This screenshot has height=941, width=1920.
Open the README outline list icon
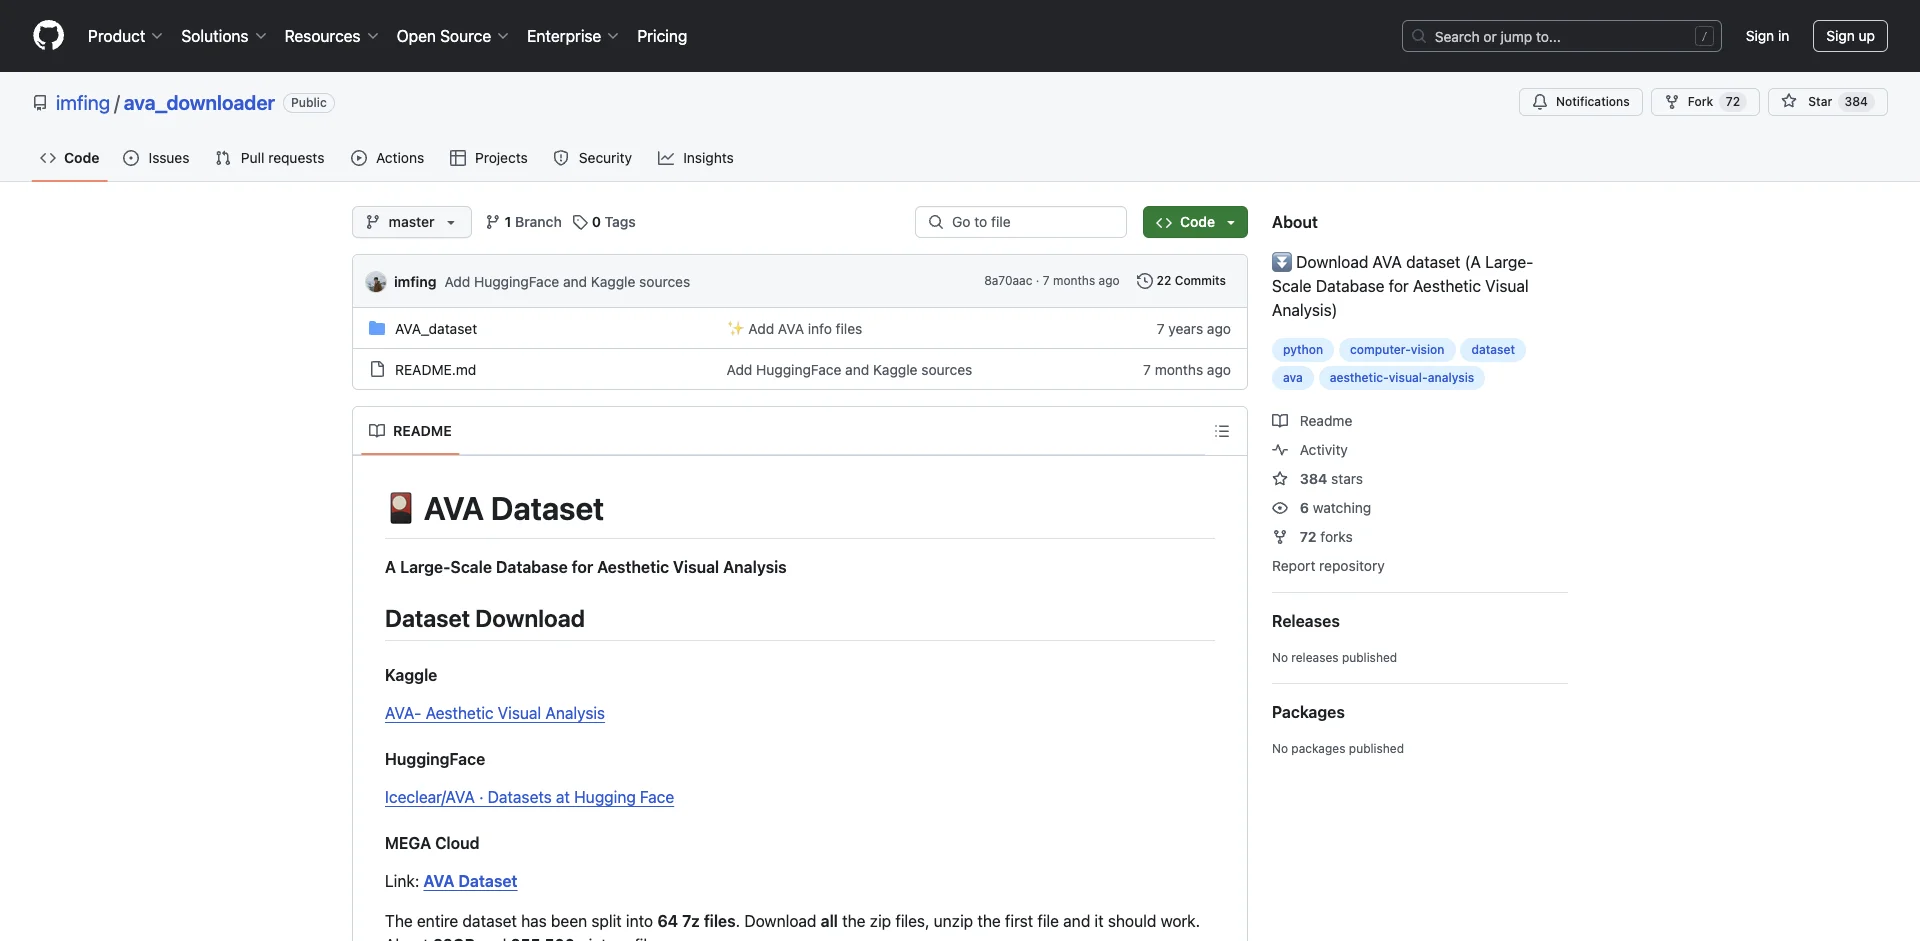[1222, 431]
